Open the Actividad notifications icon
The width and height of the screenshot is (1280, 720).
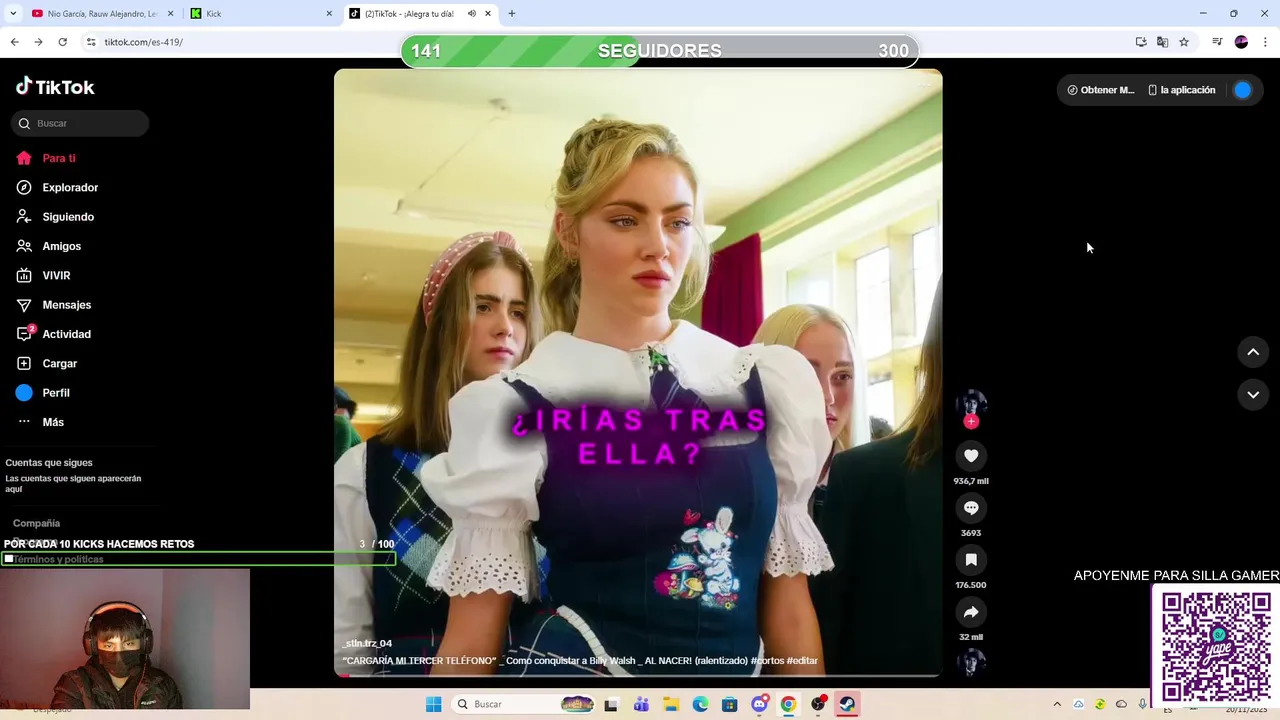tap(25, 334)
